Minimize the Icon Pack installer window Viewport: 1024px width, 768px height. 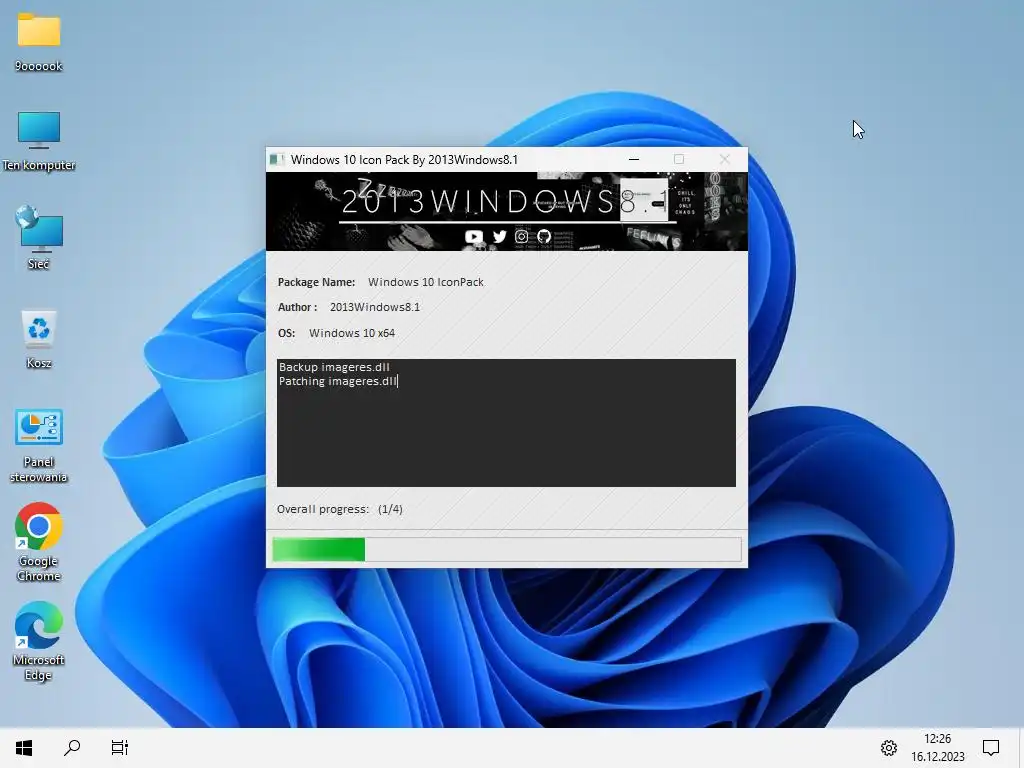pos(633,159)
